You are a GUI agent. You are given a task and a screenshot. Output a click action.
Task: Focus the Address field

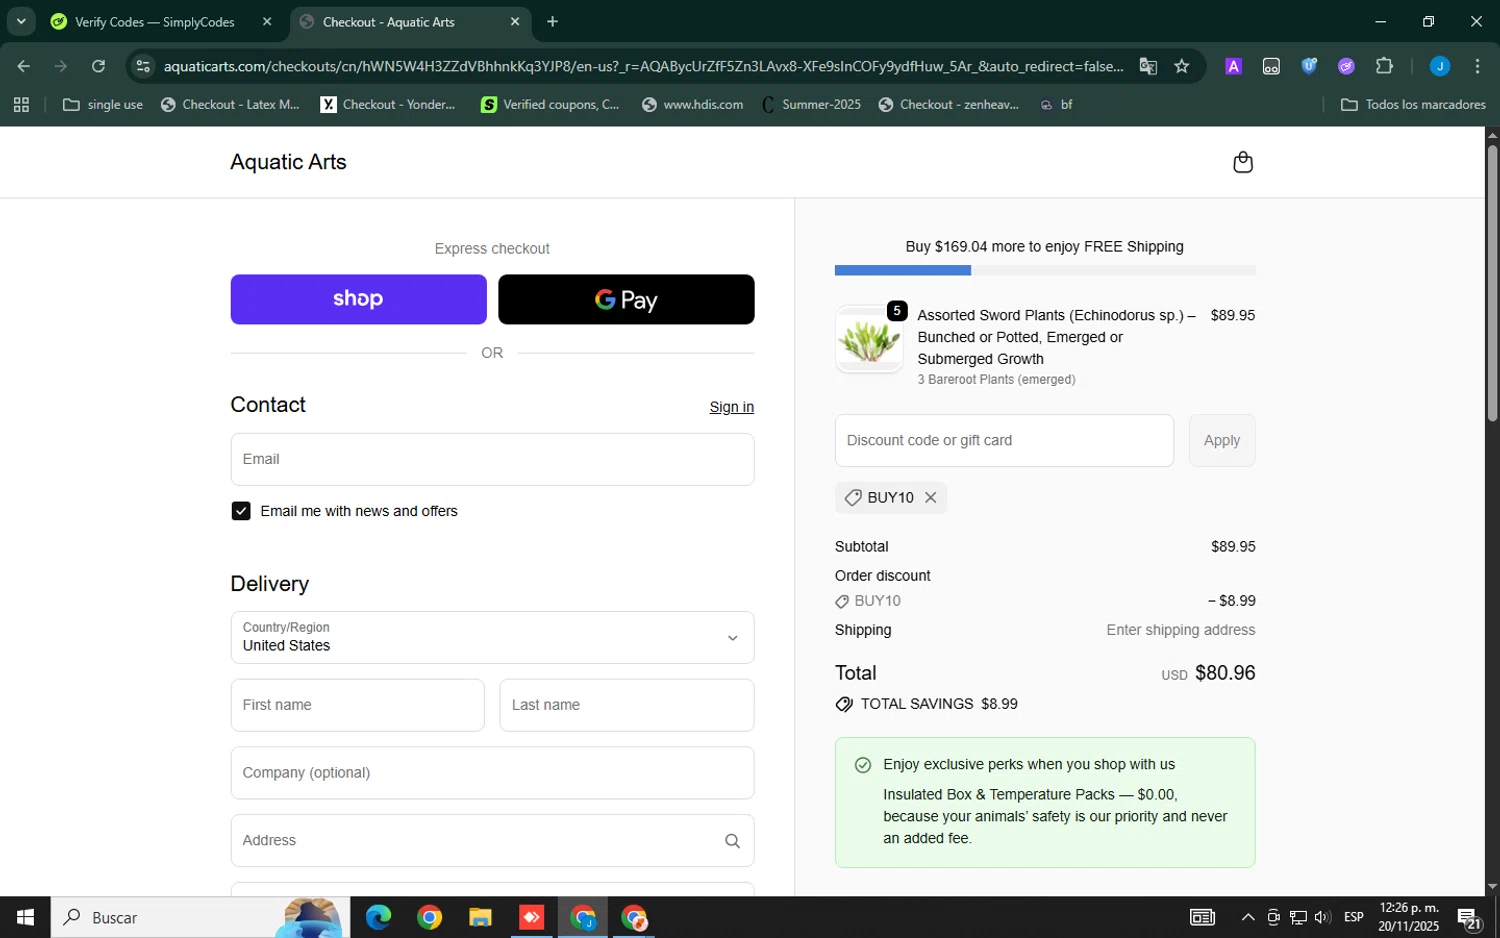492,841
